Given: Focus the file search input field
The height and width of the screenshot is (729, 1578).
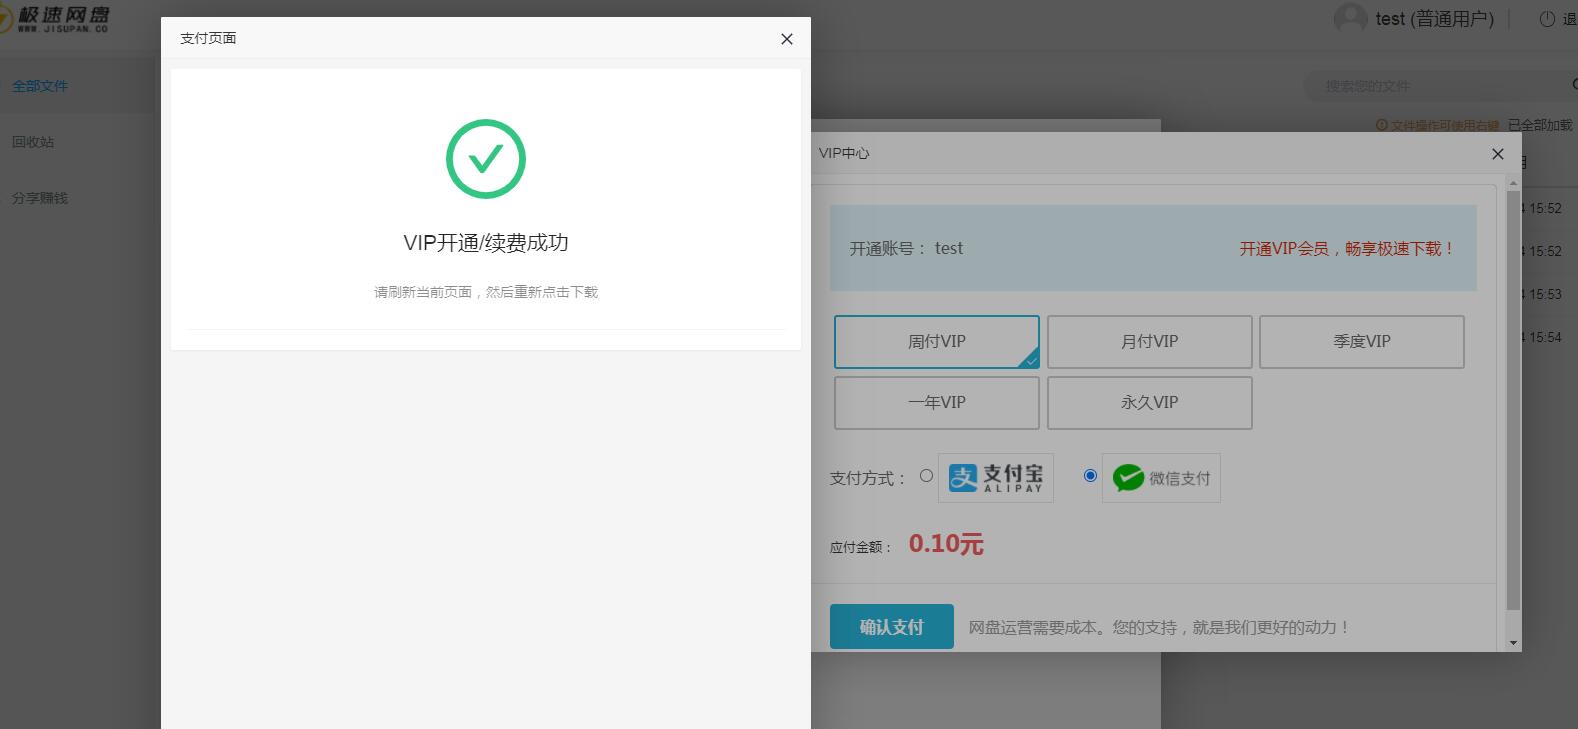Looking at the screenshot, I should click(x=1440, y=86).
